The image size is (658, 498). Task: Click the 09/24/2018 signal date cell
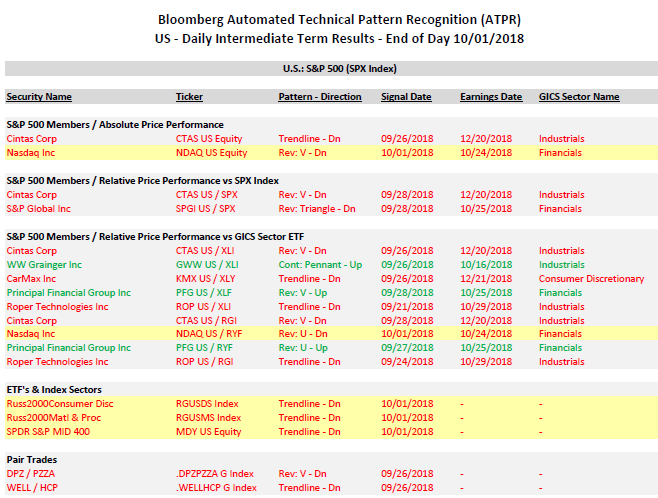point(407,362)
